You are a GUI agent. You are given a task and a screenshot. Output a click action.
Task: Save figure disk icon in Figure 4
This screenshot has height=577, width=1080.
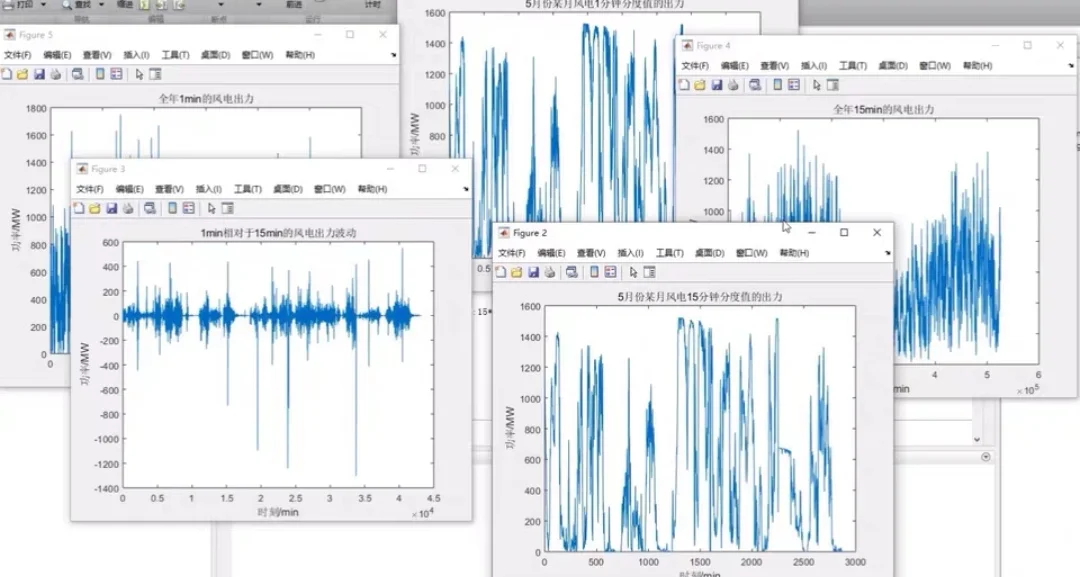[x=717, y=85]
